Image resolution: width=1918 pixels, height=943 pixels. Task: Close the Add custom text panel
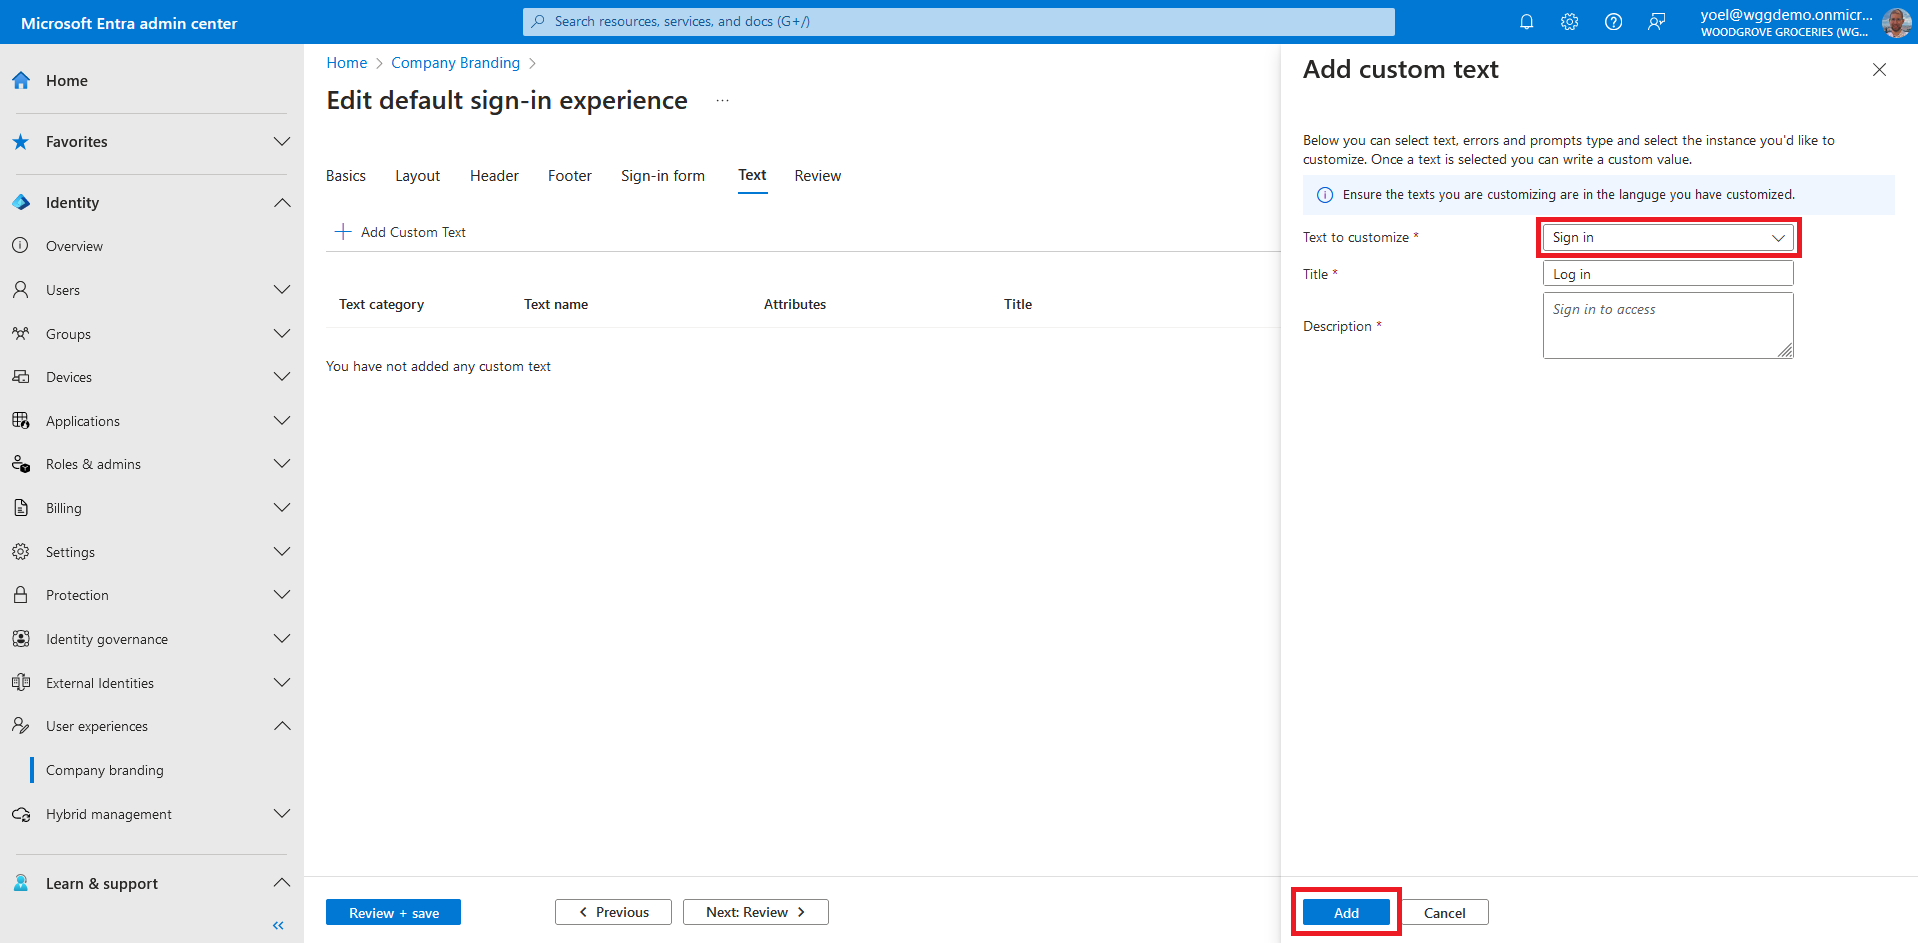click(x=1879, y=70)
